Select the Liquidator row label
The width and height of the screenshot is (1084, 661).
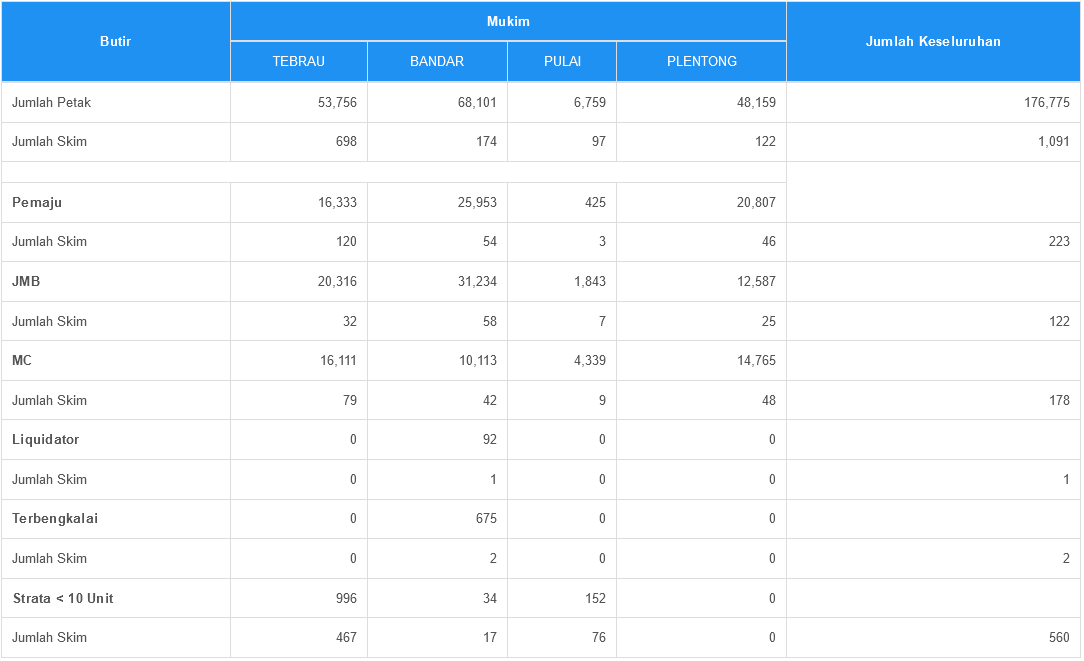click(x=46, y=439)
